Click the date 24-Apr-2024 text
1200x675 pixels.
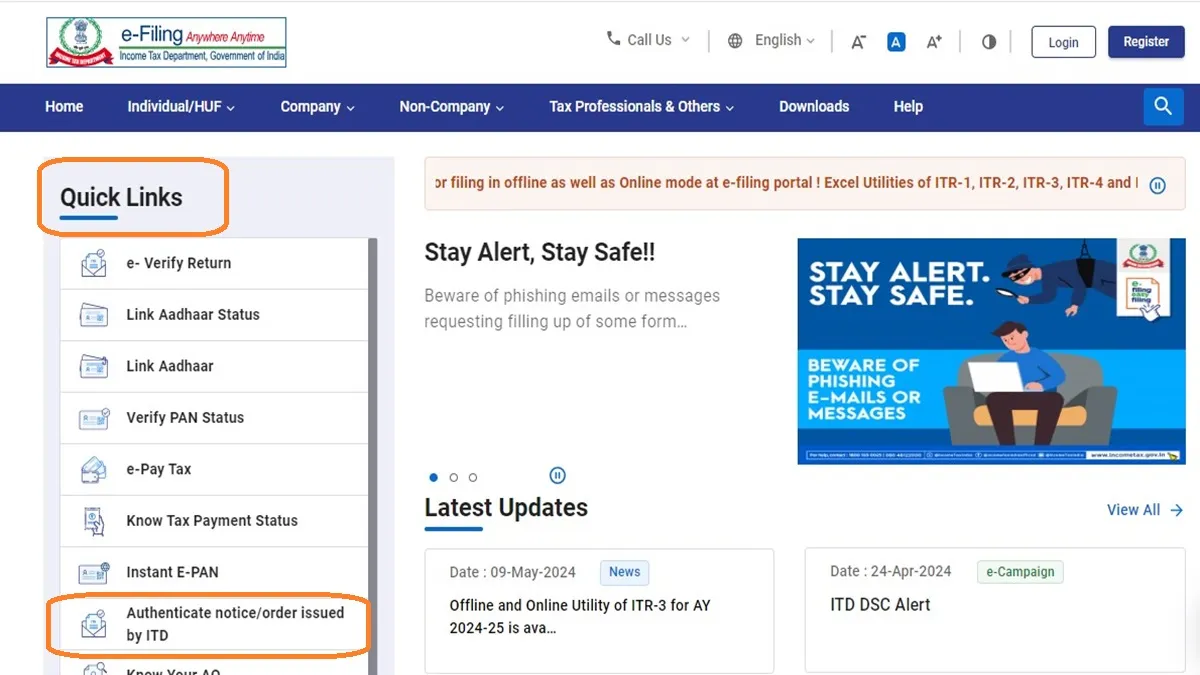(x=891, y=571)
